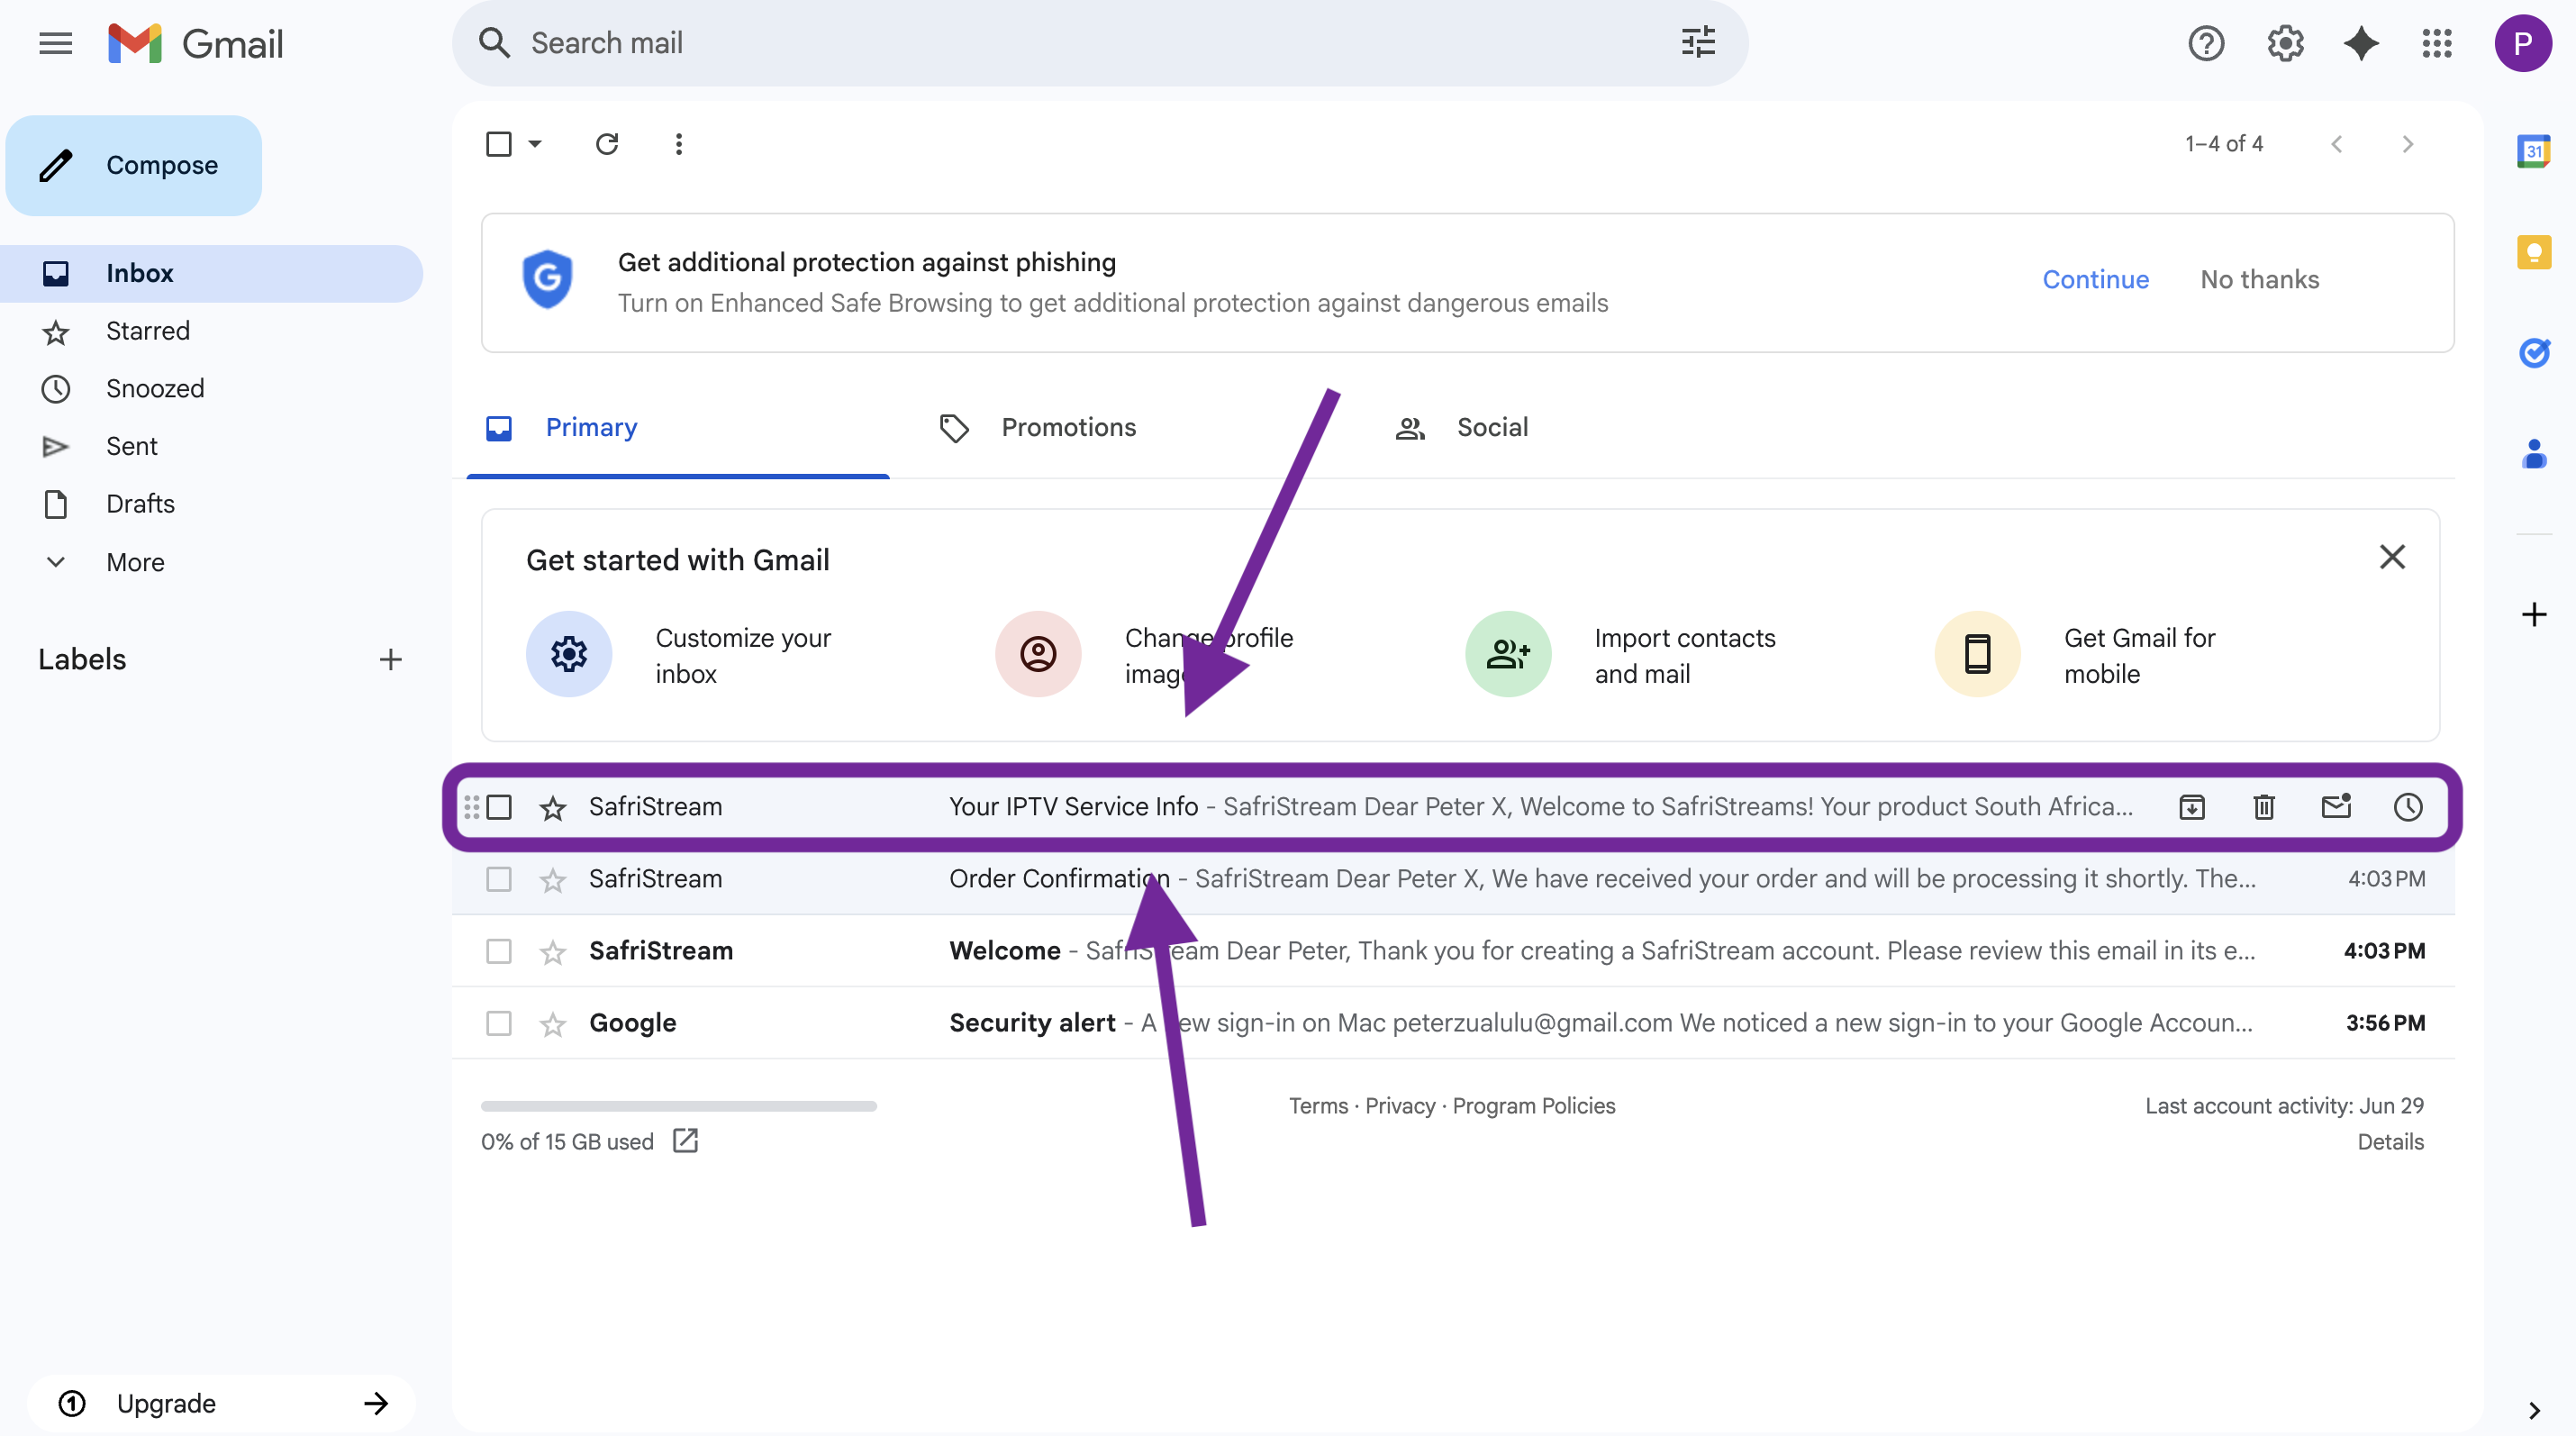2576x1436 pixels.
Task: Snooze the IPTV Service Info email
Action: click(2408, 806)
